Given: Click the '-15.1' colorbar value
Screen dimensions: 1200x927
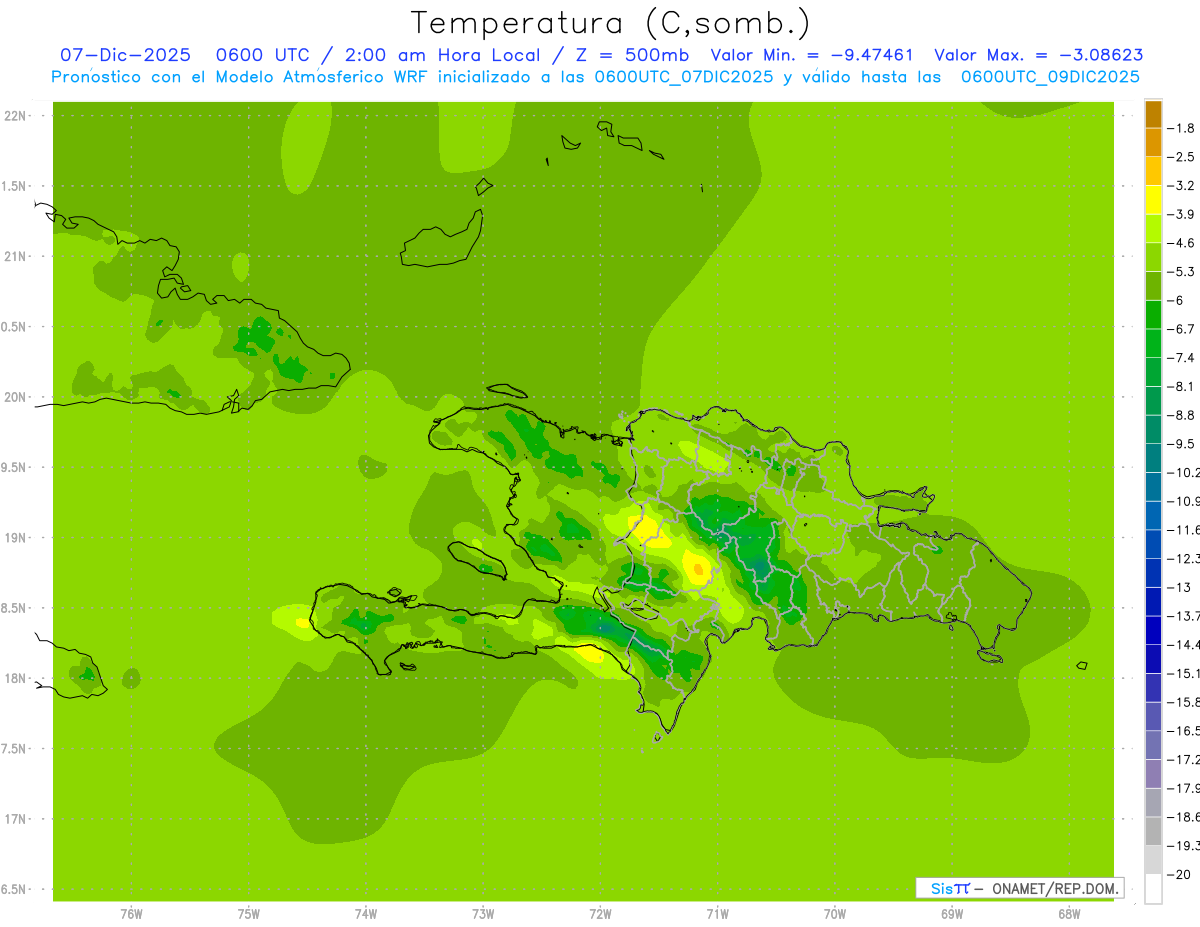Looking at the screenshot, I should pos(1185,673).
